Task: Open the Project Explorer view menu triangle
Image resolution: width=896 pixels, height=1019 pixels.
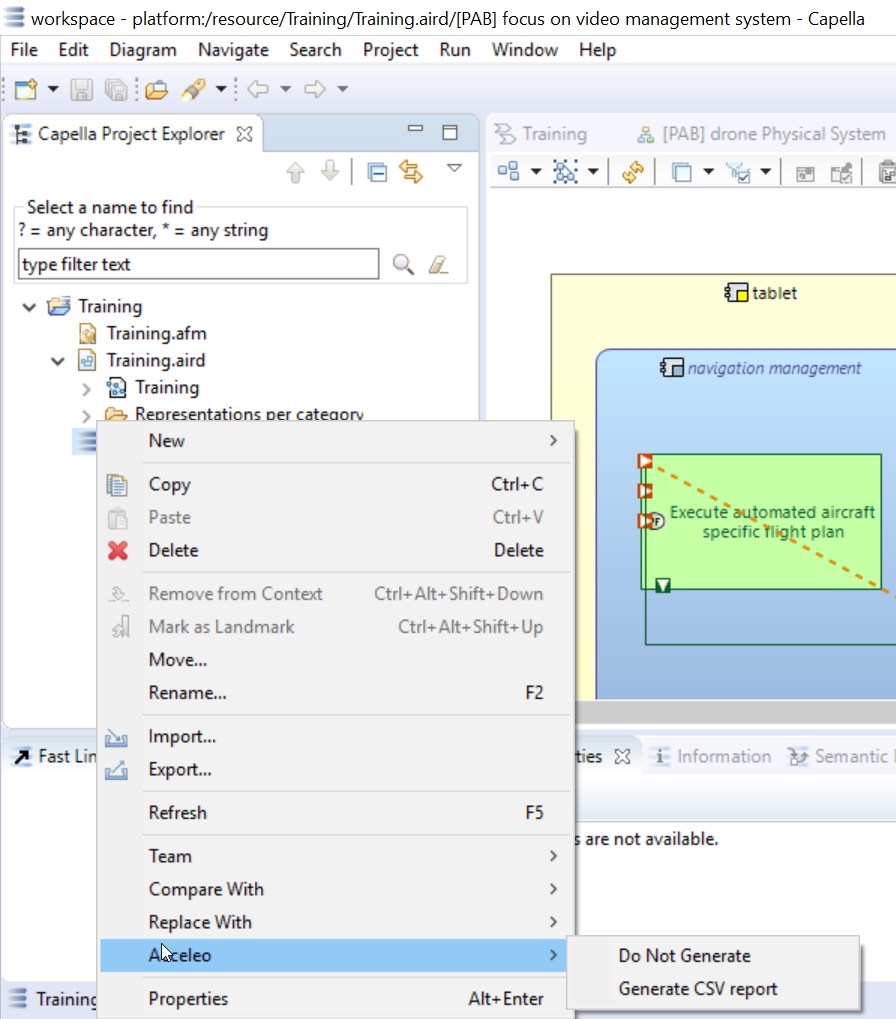Action: (x=454, y=168)
